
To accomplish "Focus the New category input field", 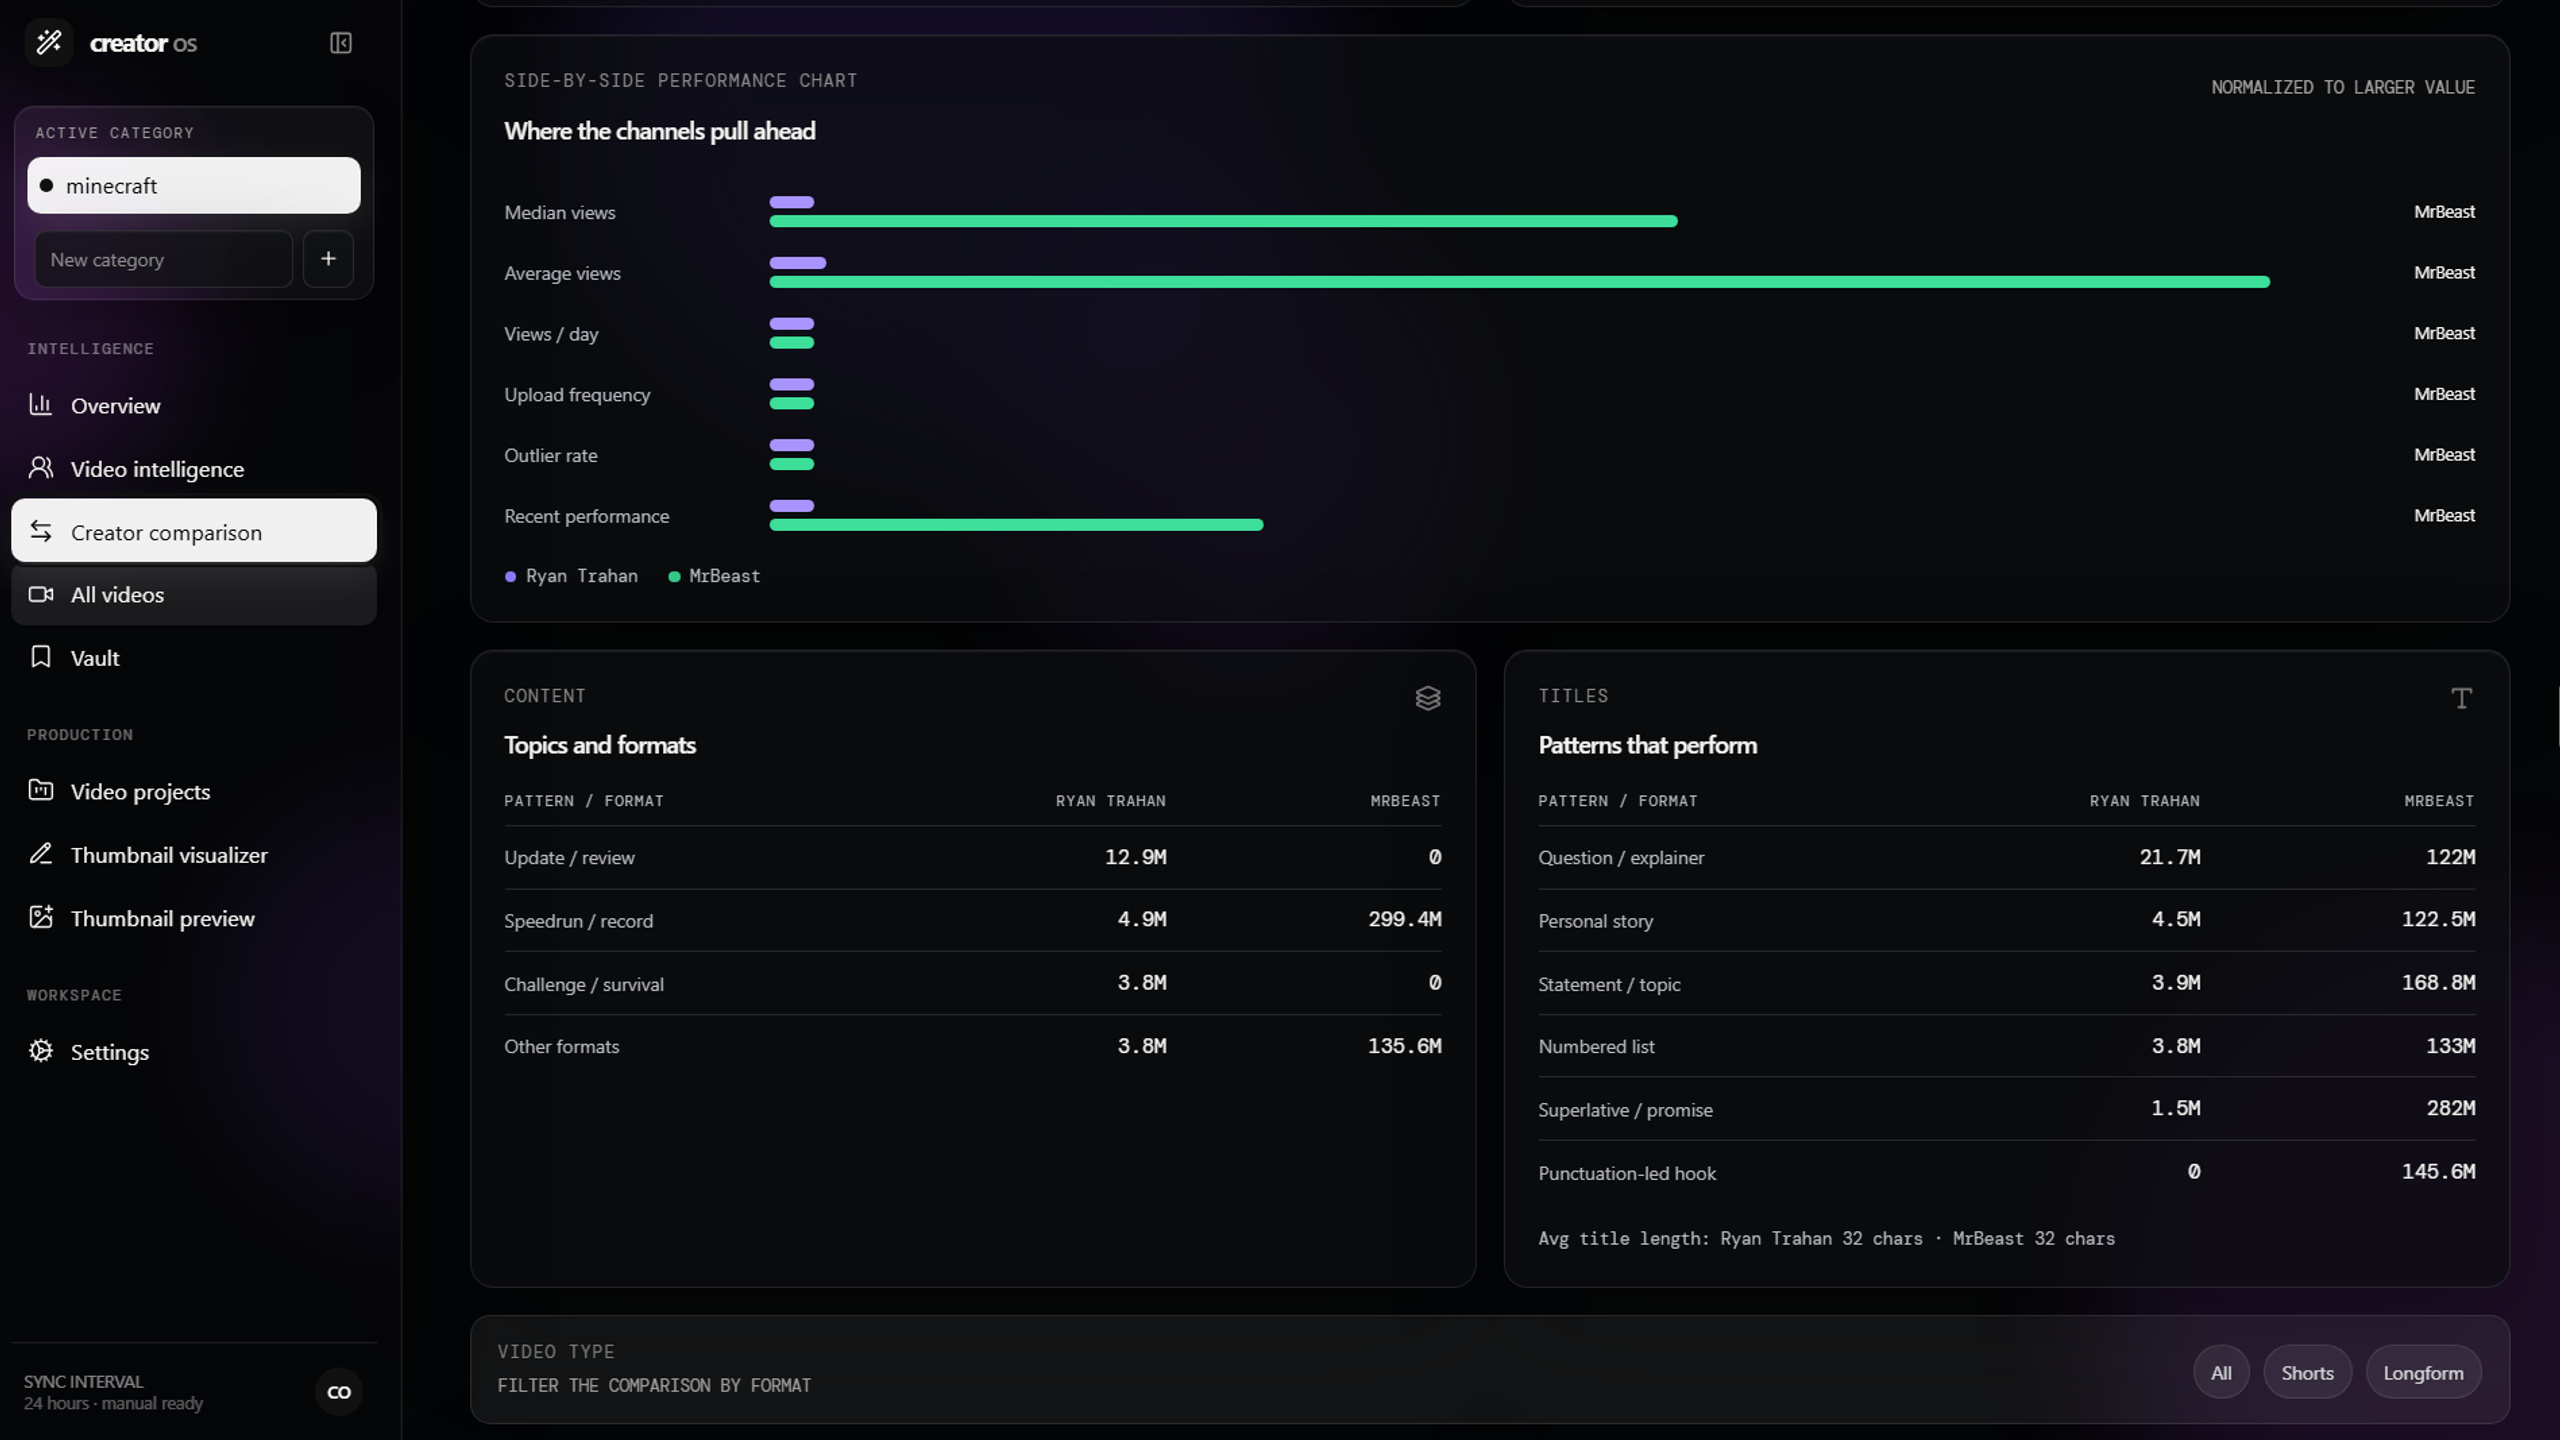I will click(164, 259).
